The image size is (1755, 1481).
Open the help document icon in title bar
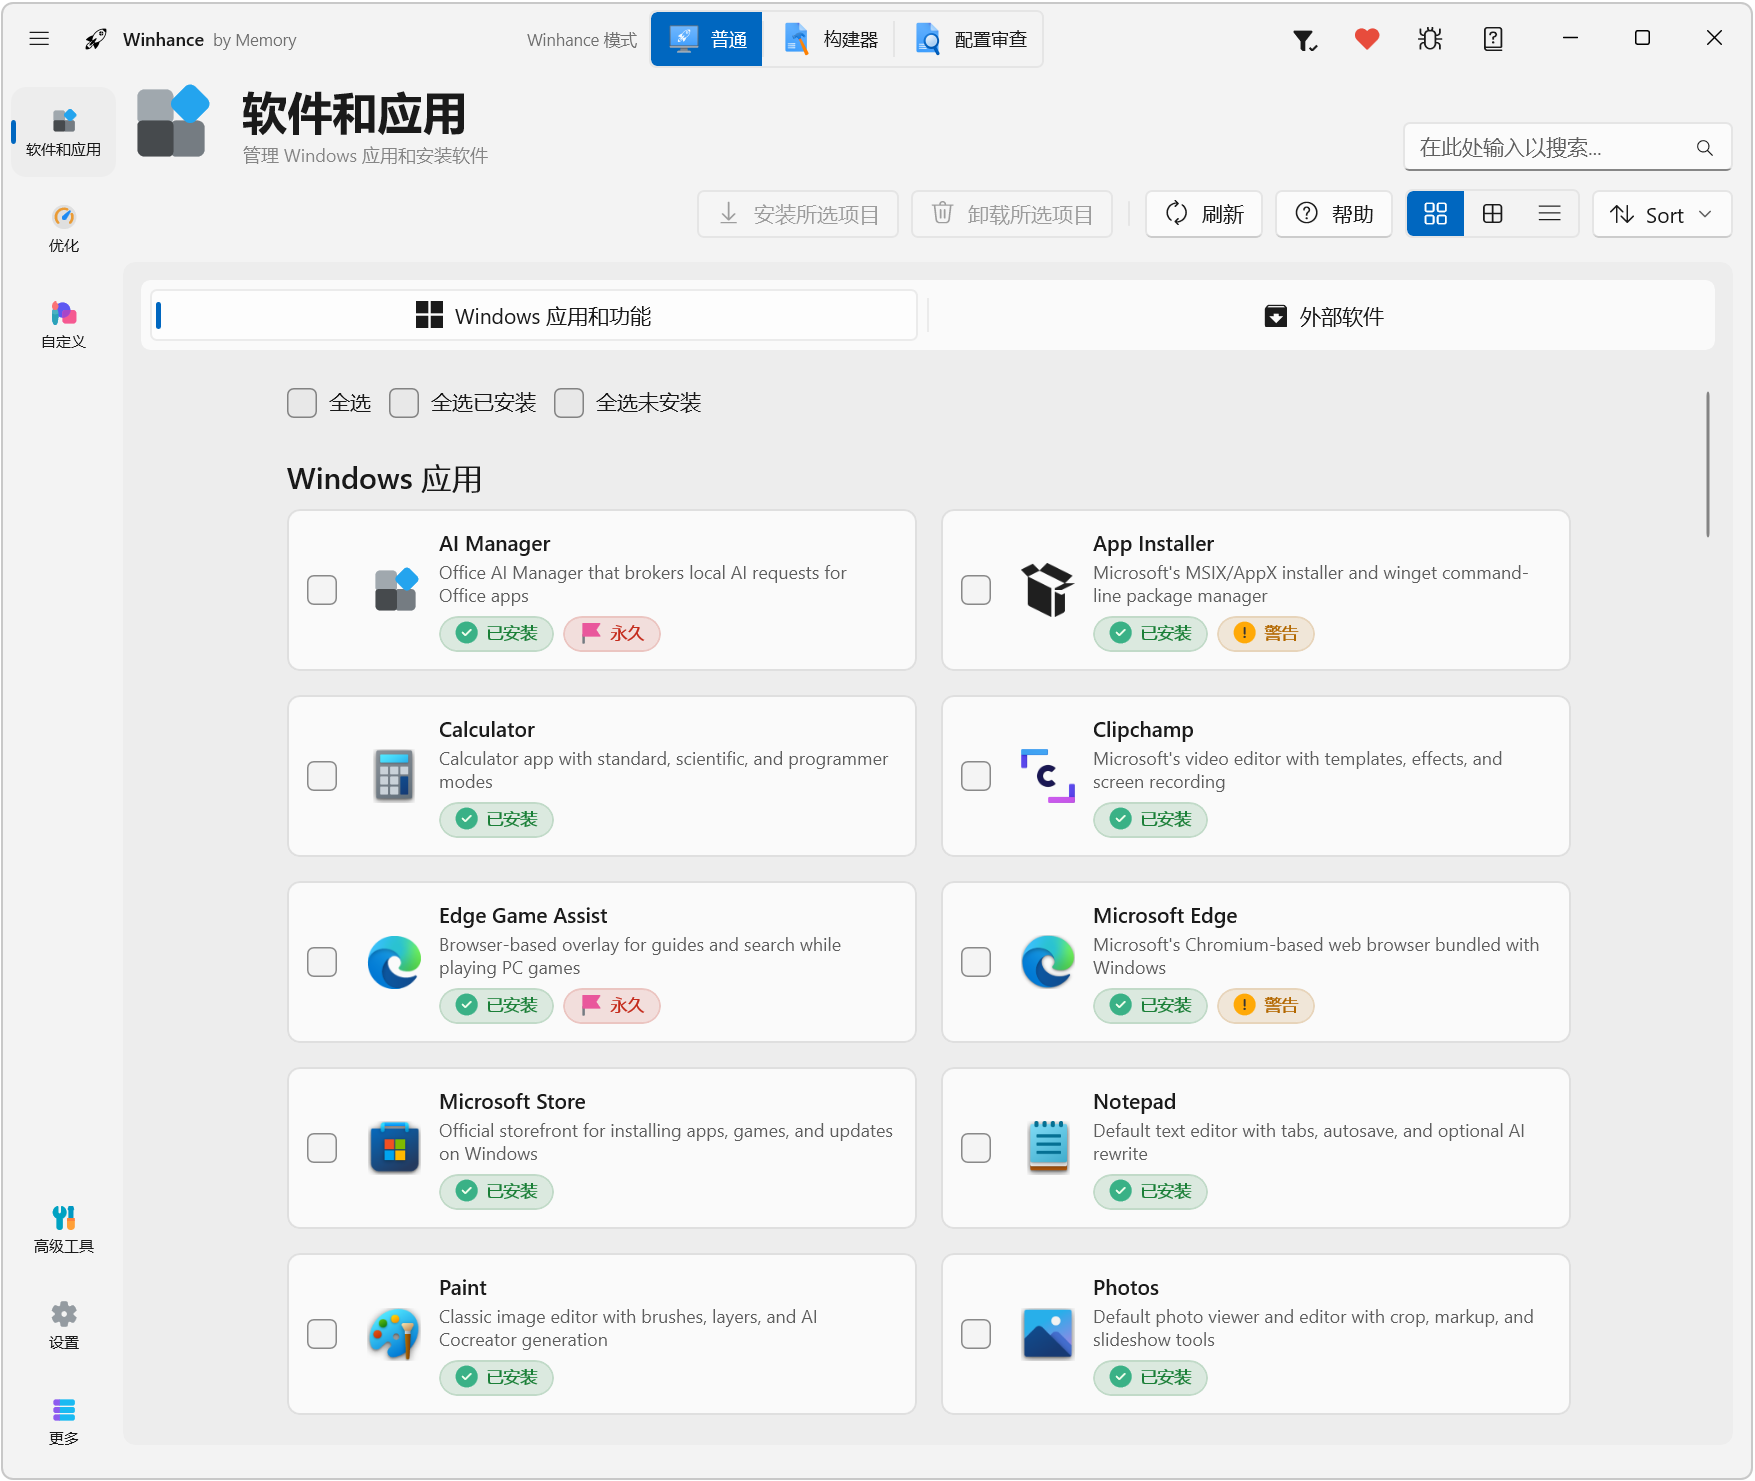[1493, 39]
